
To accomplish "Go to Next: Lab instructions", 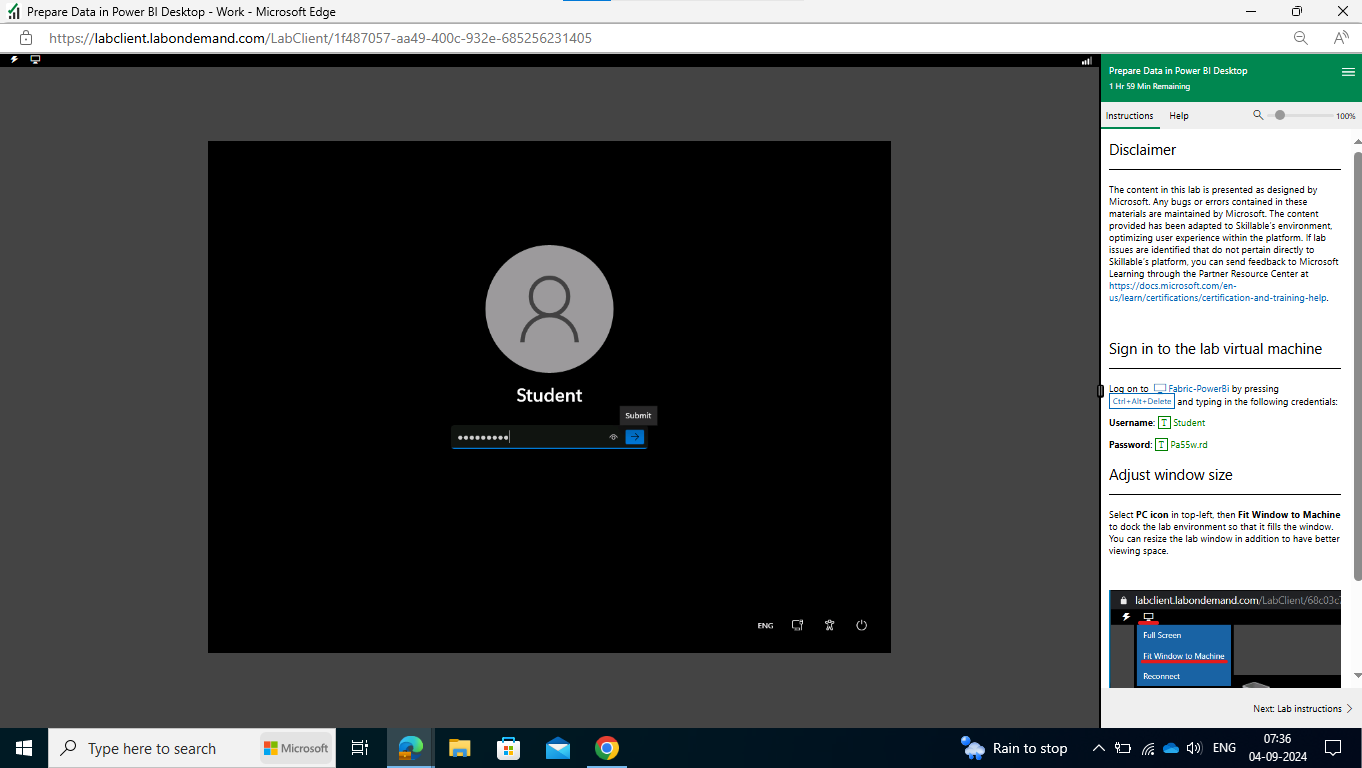I will [x=1302, y=709].
